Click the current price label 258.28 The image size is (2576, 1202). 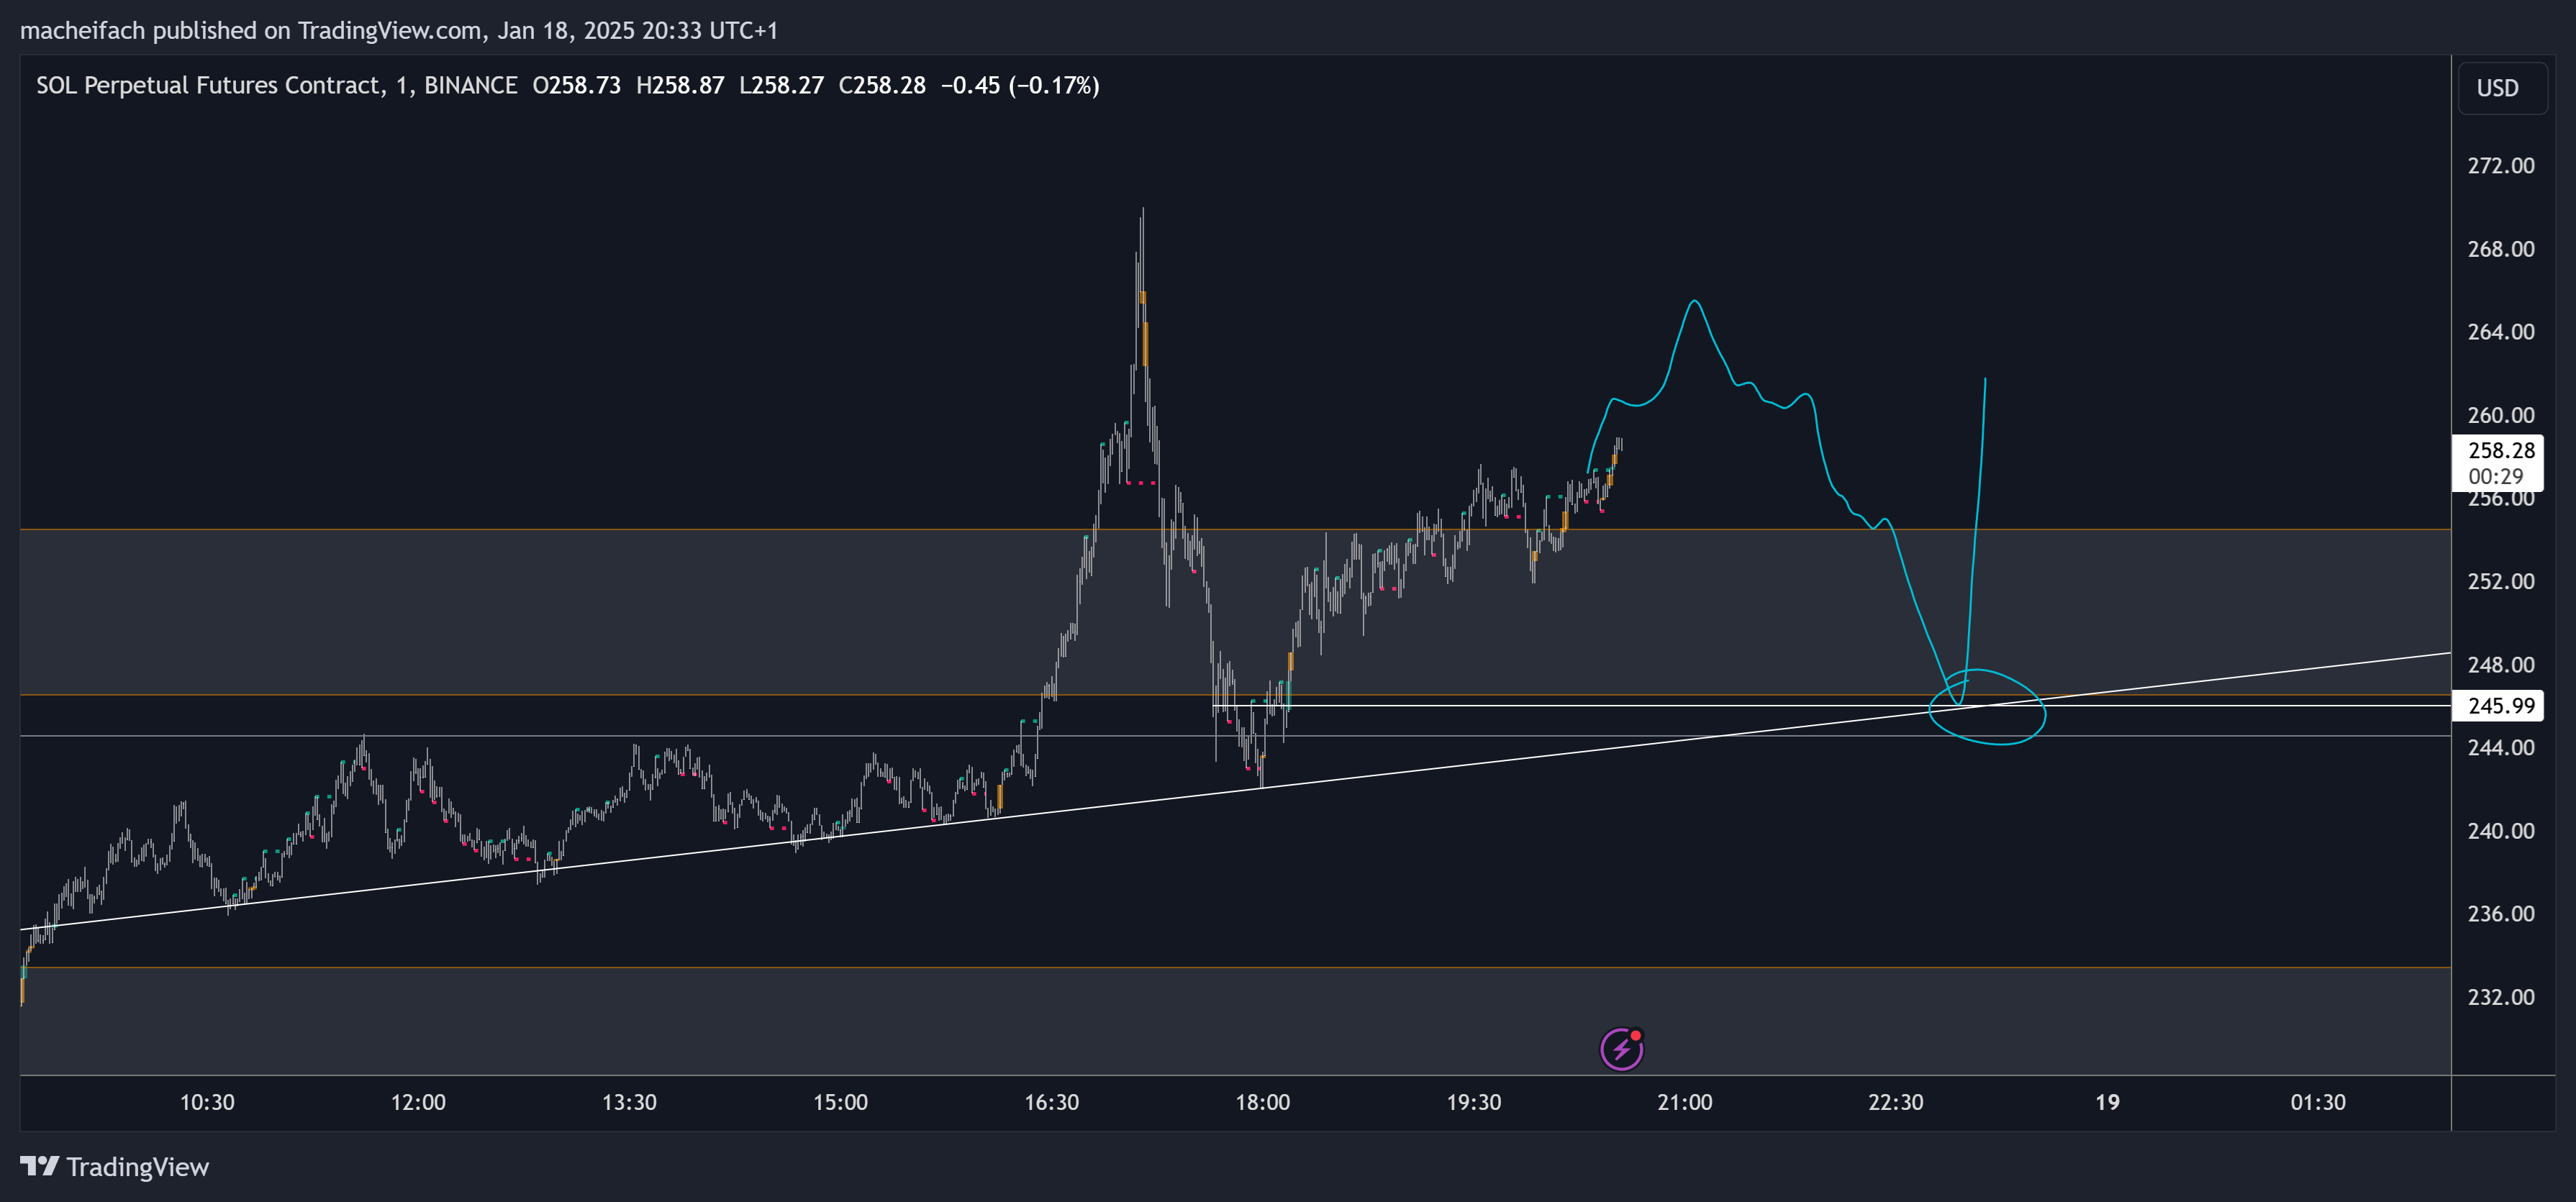tap(2500, 451)
